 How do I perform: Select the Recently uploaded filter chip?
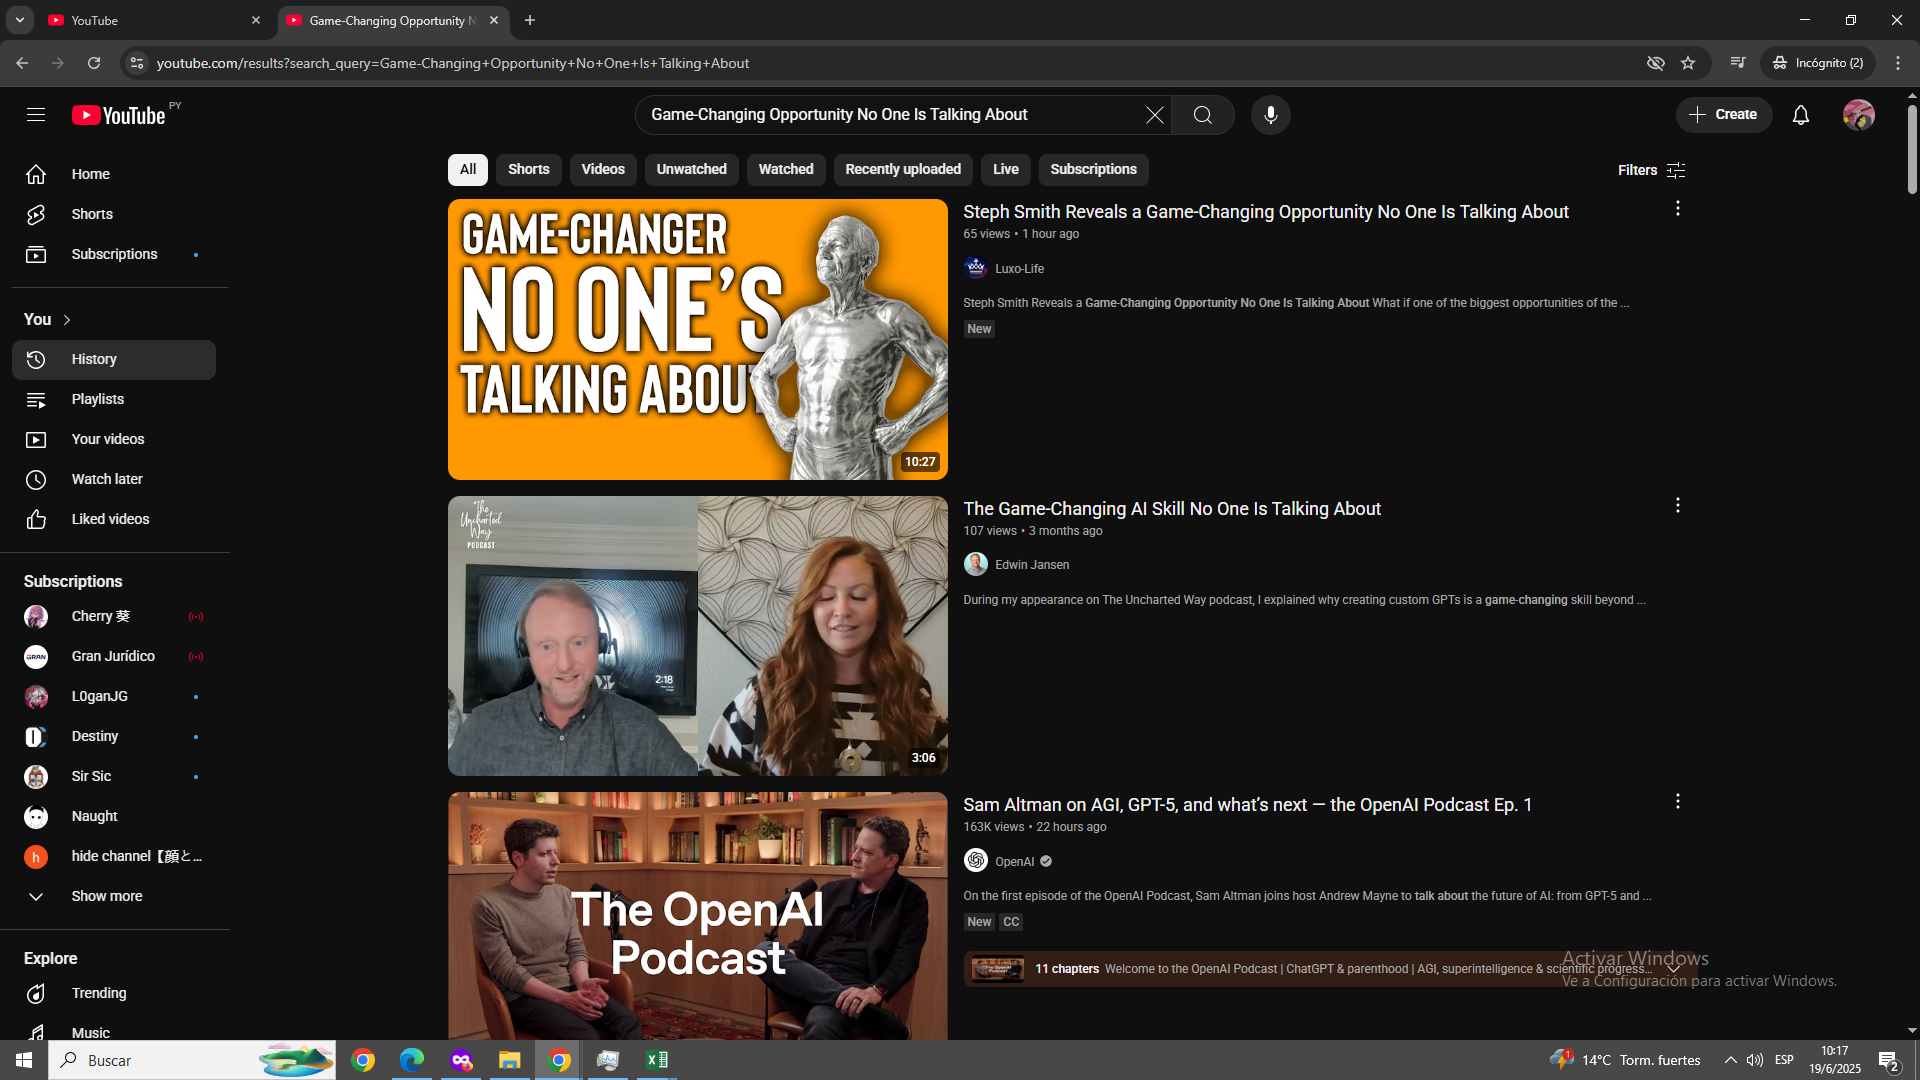tap(903, 170)
